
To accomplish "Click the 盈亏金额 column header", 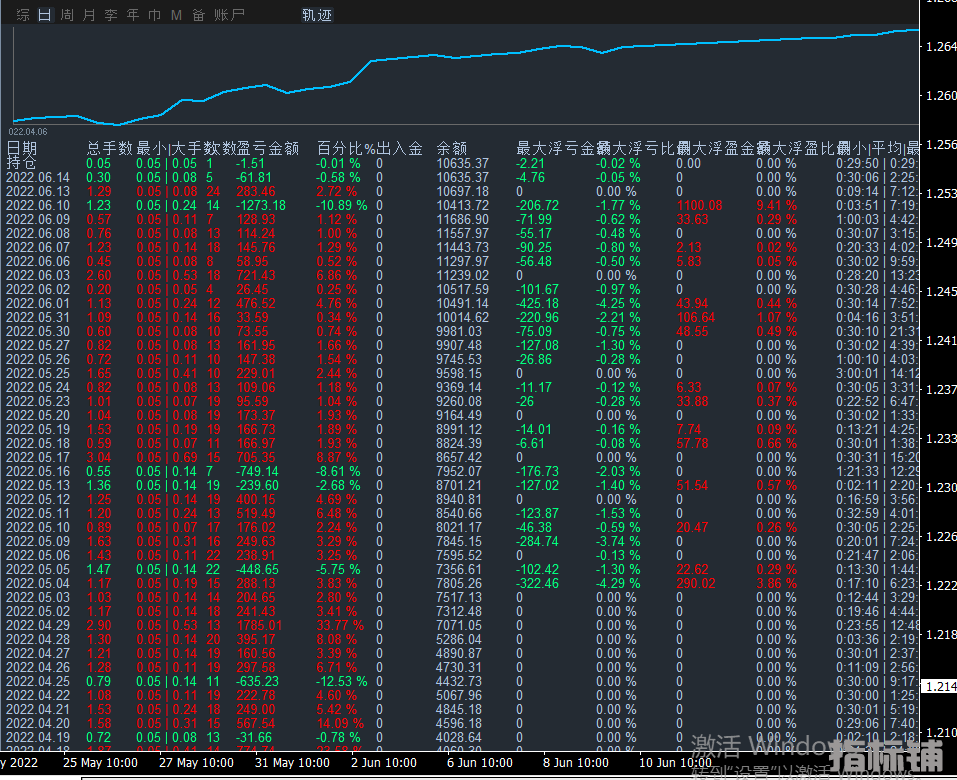I will click(x=268, y=148).
